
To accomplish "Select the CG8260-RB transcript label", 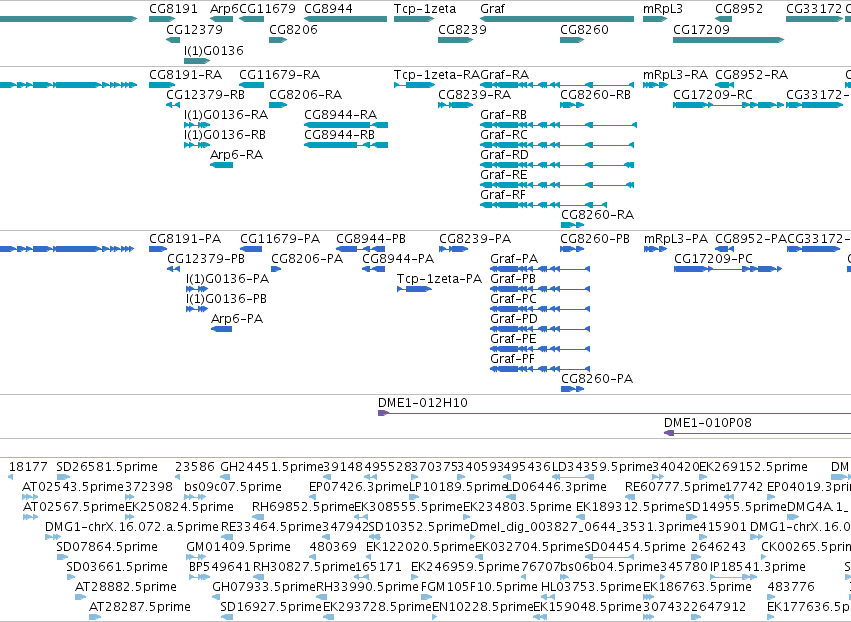I will (595, 94).
